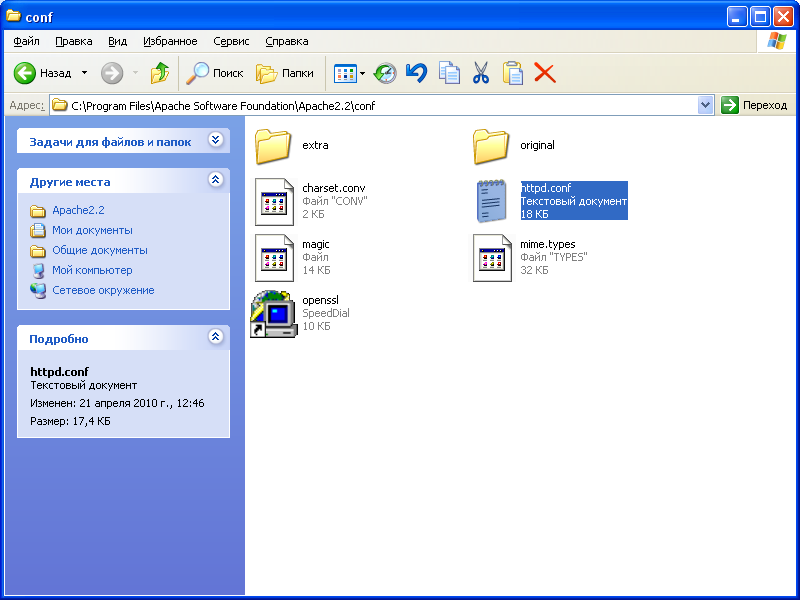Go up one folder level
The image size is (800, 600).
[x=160, y=73]
